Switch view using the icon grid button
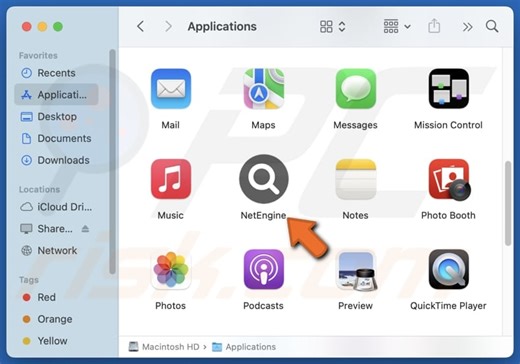Image resolution: width=520 pixels, height=364 pixels. point(332,26)
